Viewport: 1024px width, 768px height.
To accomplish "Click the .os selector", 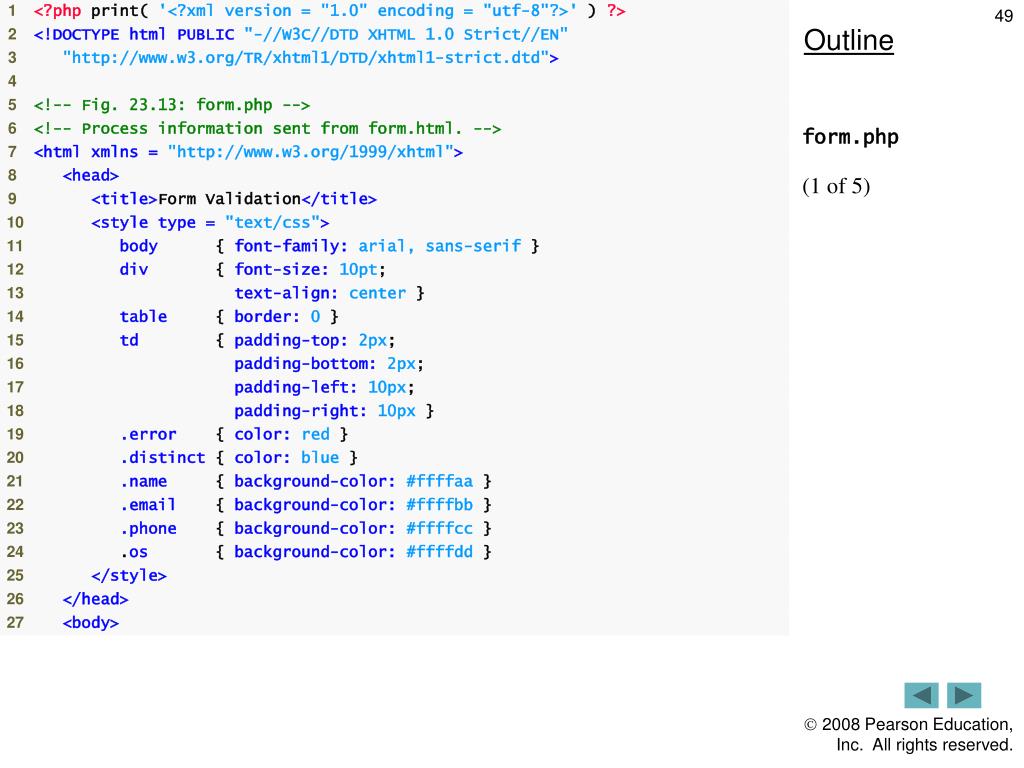I will pos(134,552).
